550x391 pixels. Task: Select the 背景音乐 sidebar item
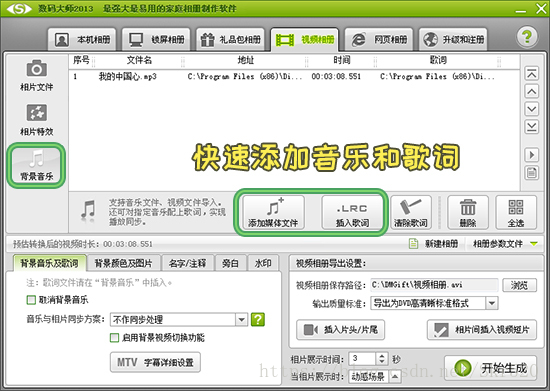coord(36,165)
